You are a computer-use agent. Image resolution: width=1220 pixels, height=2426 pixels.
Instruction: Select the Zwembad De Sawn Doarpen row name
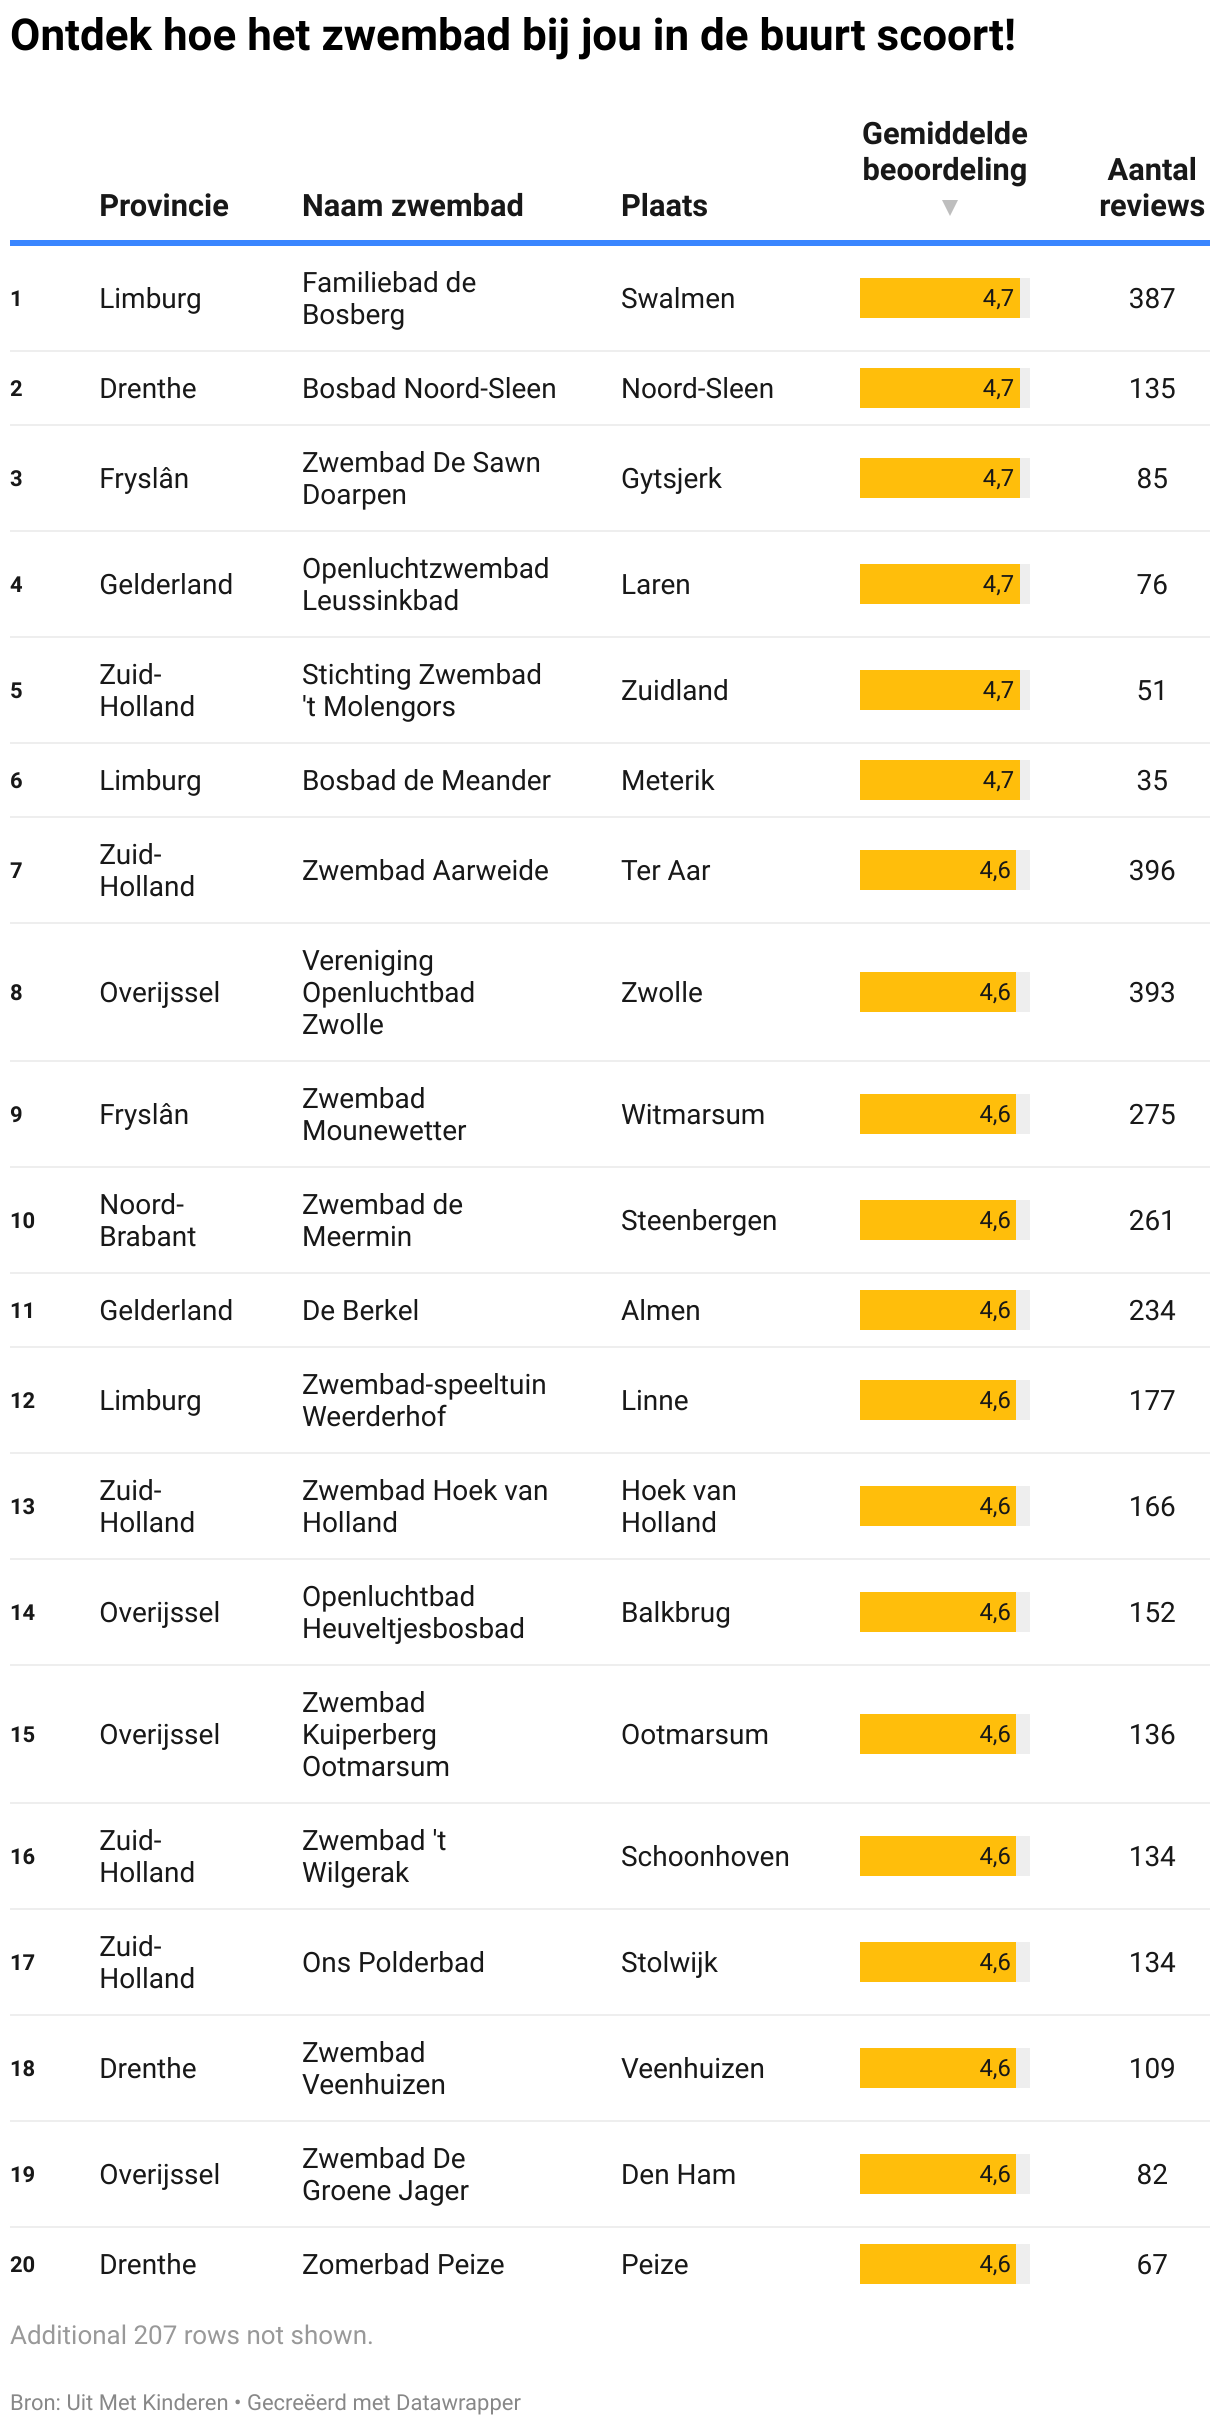(421, 478)
